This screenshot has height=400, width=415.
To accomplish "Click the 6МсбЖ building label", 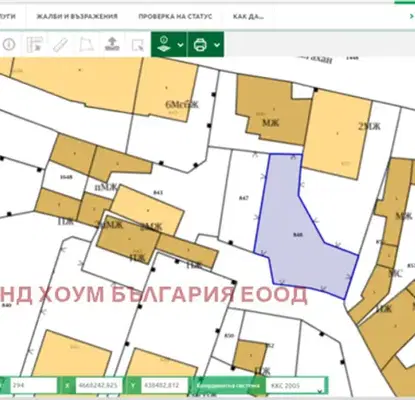I will click(x=182, y=104).
